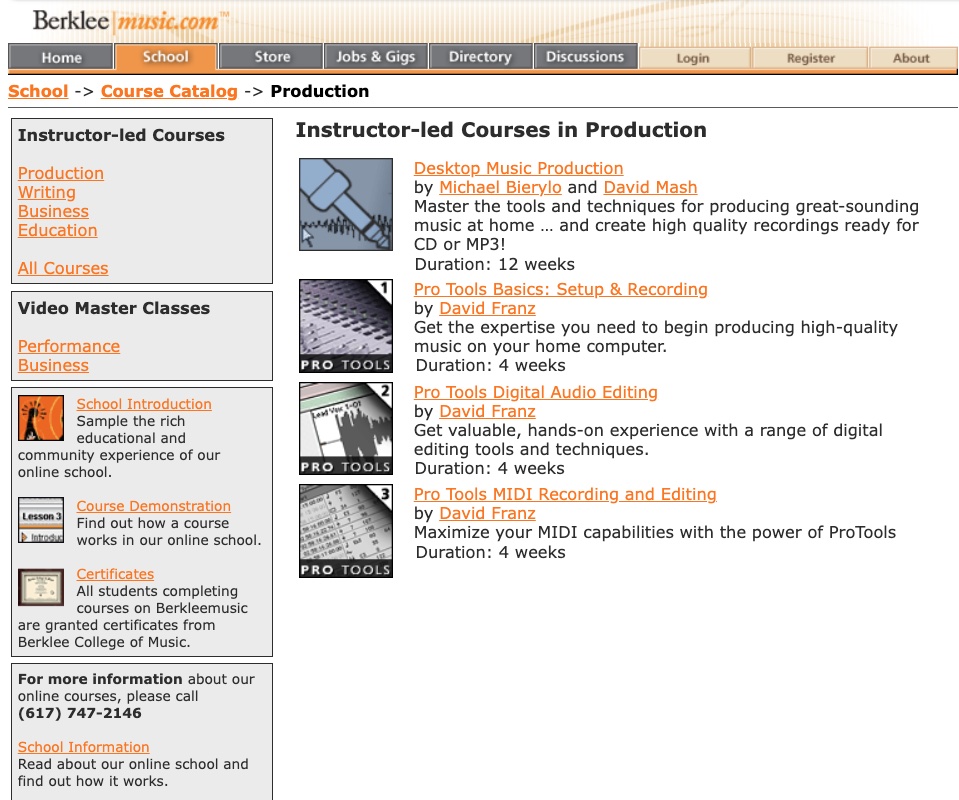View instructor Michael Bierylo's profile
This screenshot has width=959, height=800.
[x=500, y=187]
